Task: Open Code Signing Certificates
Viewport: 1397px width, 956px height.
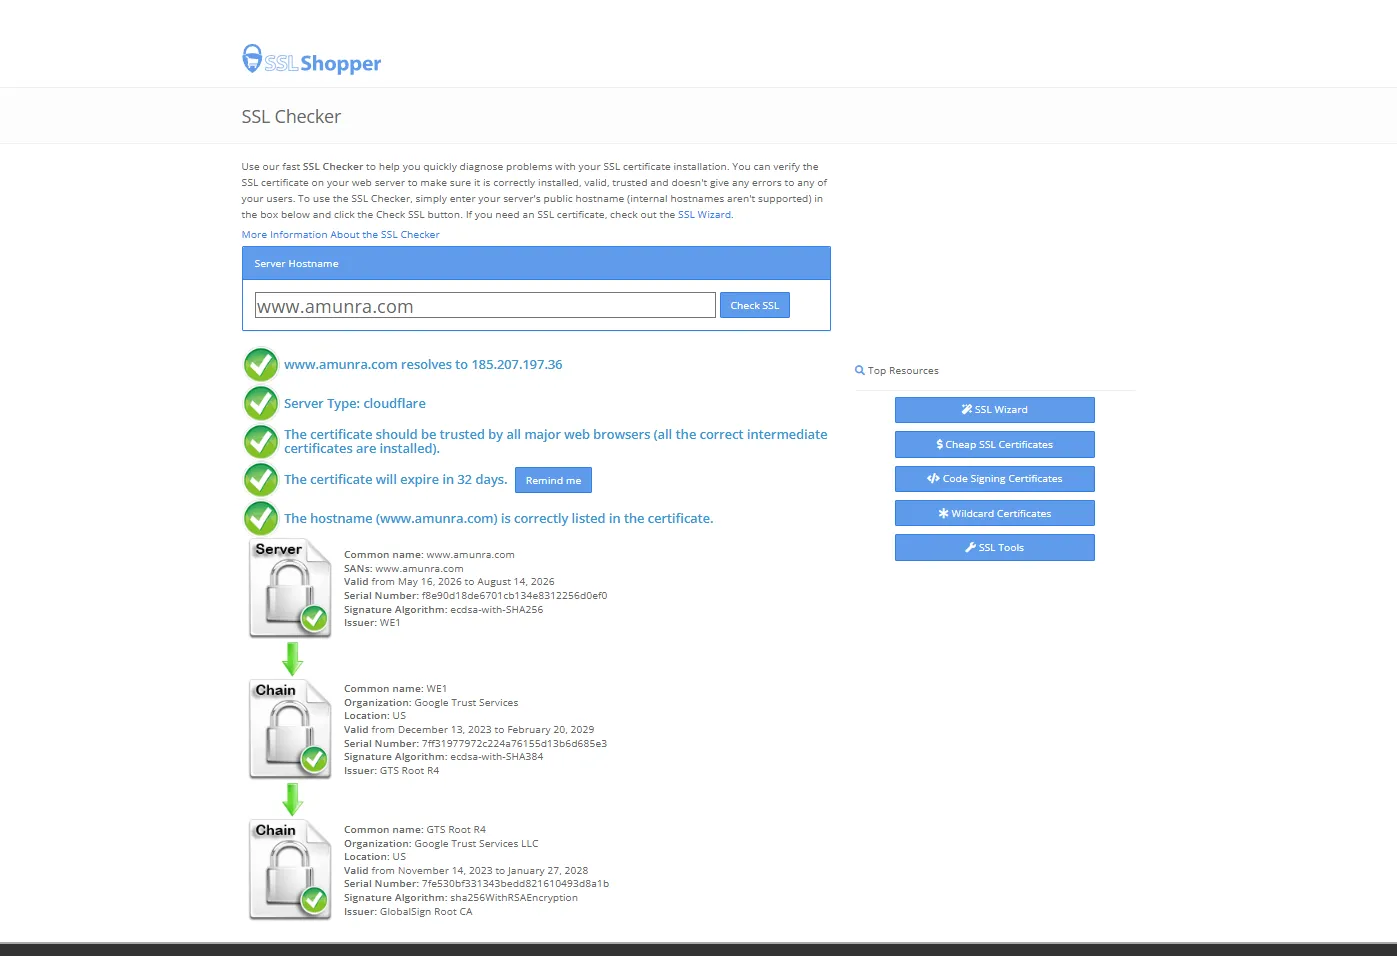Action: point(995,479)
